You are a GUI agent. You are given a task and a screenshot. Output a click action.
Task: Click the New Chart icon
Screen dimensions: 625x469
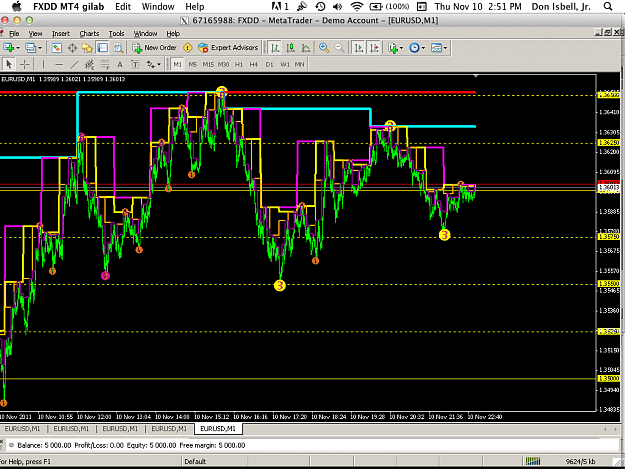(x=9, y=48)
